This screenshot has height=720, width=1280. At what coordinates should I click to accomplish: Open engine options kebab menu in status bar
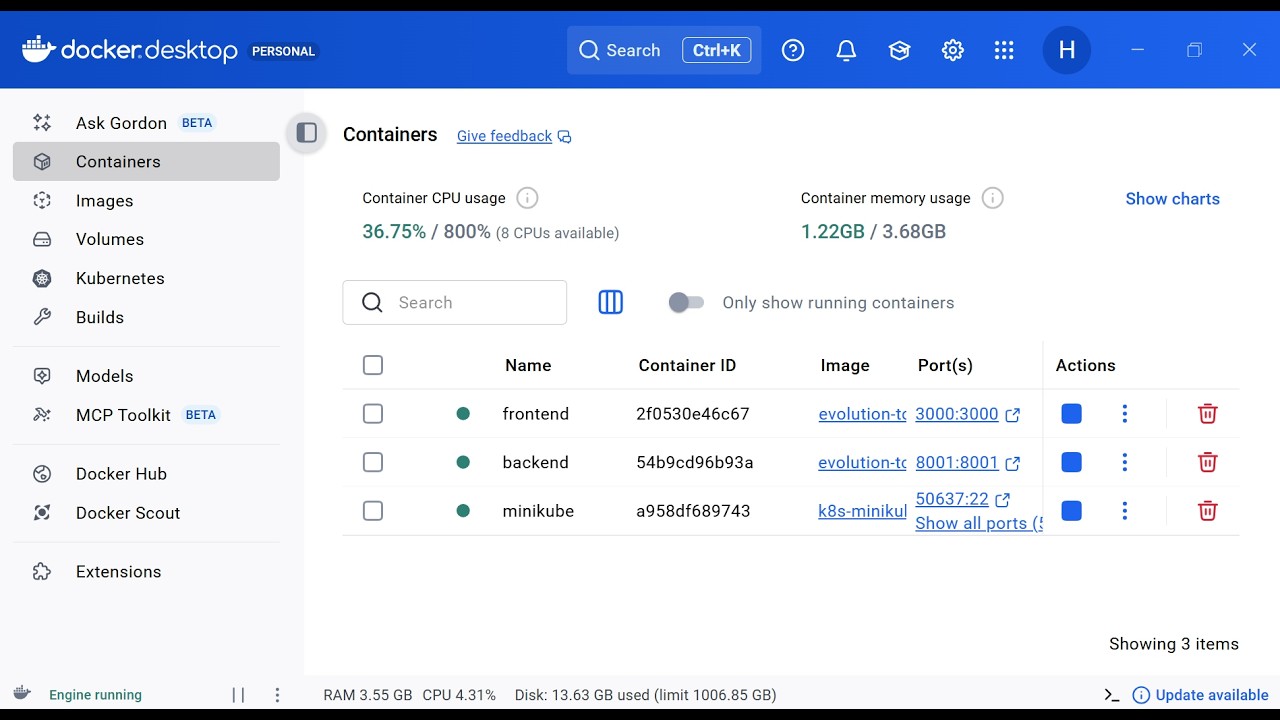point(277,695)
